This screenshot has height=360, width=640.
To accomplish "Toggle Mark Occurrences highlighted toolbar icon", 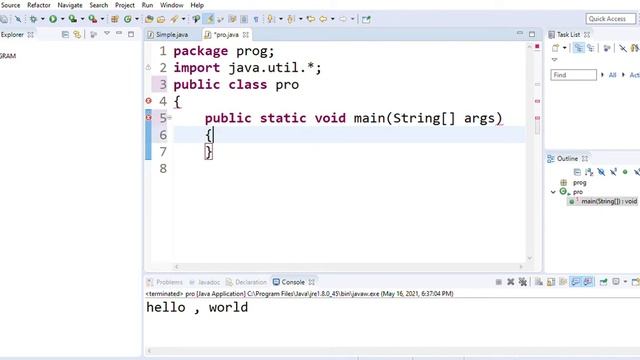I will [x=209, y=19].
